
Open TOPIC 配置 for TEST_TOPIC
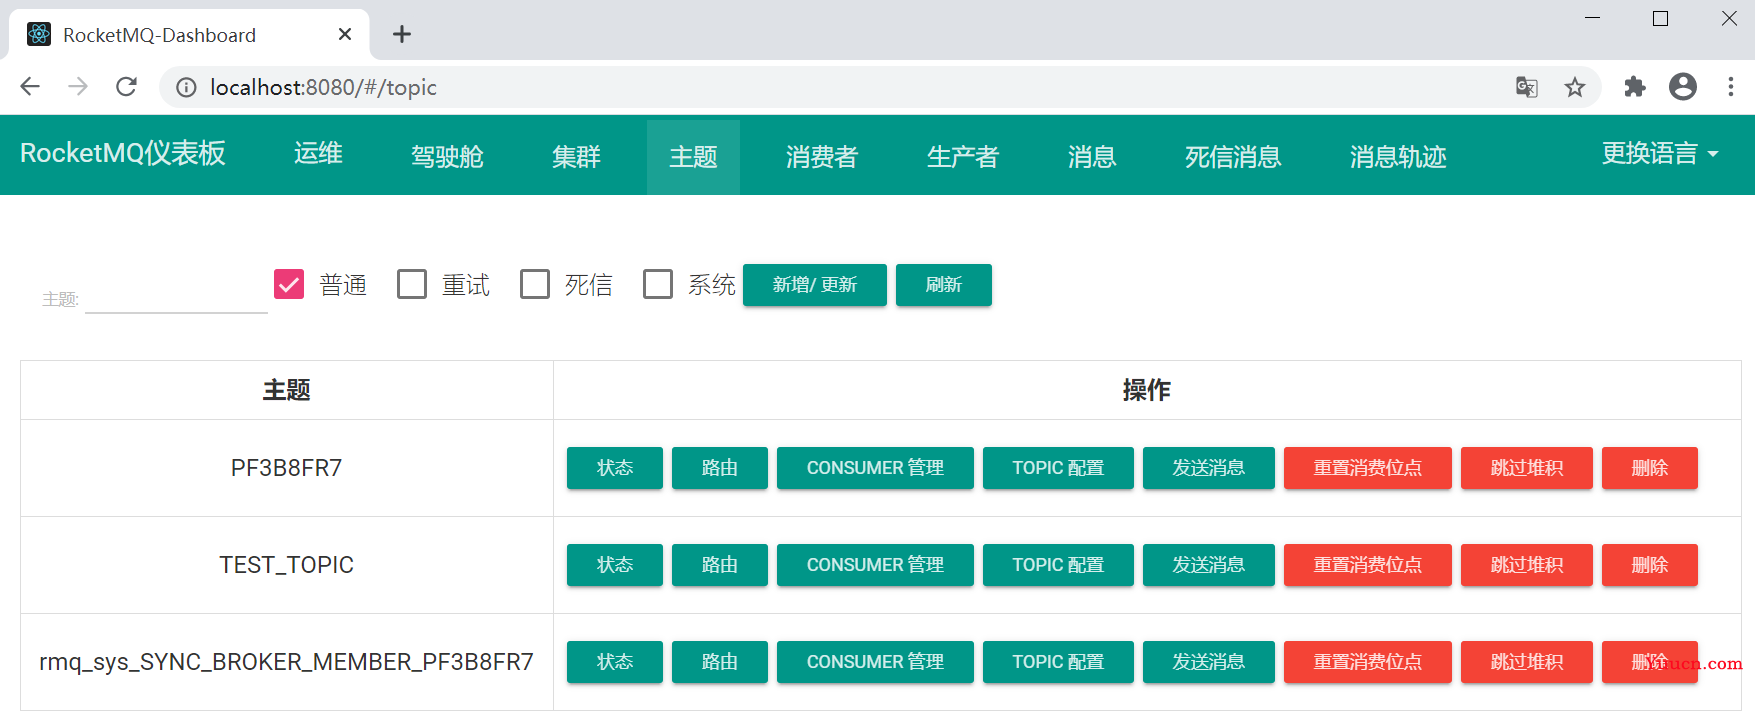pyautogui.click(x=1058, y=565)
